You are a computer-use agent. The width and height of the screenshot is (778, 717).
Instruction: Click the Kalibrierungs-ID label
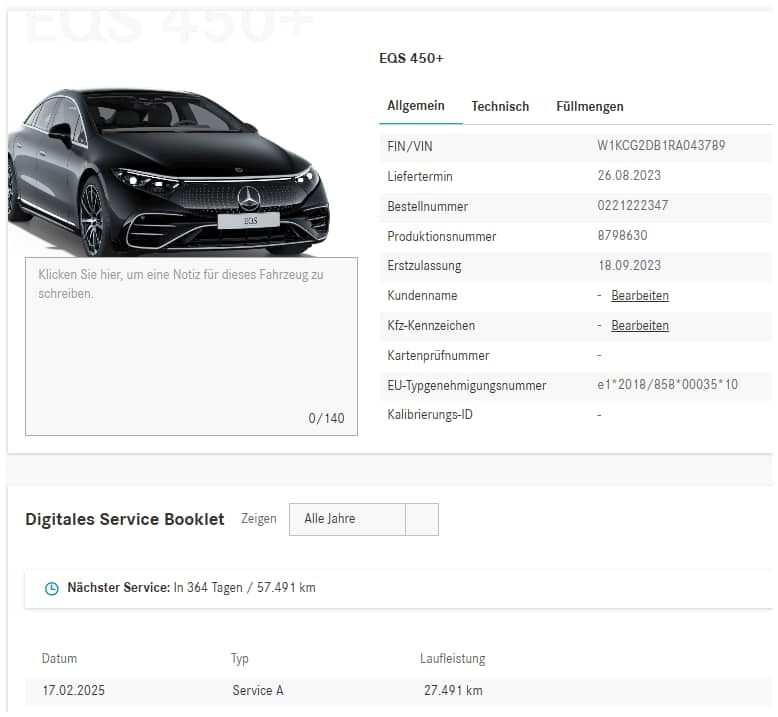430,414
